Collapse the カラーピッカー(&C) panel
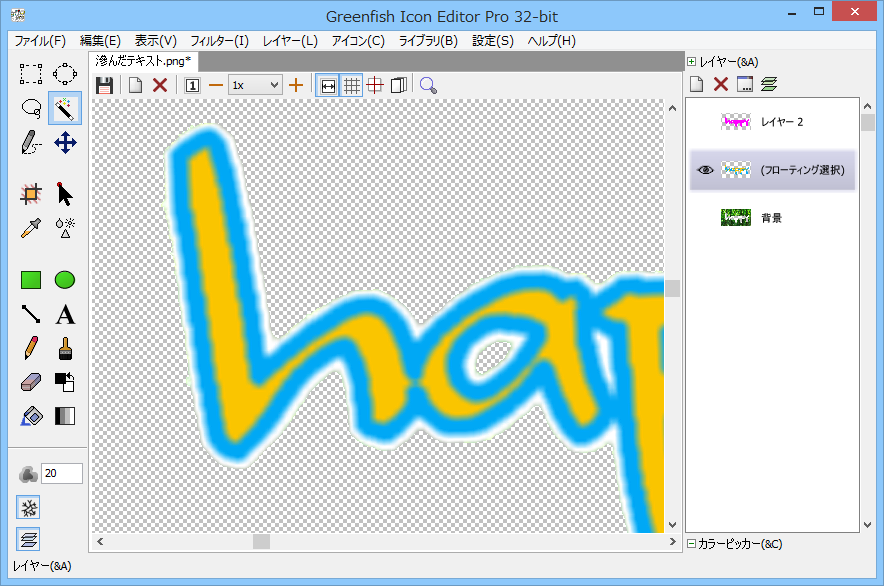 (x=692, y=544)
